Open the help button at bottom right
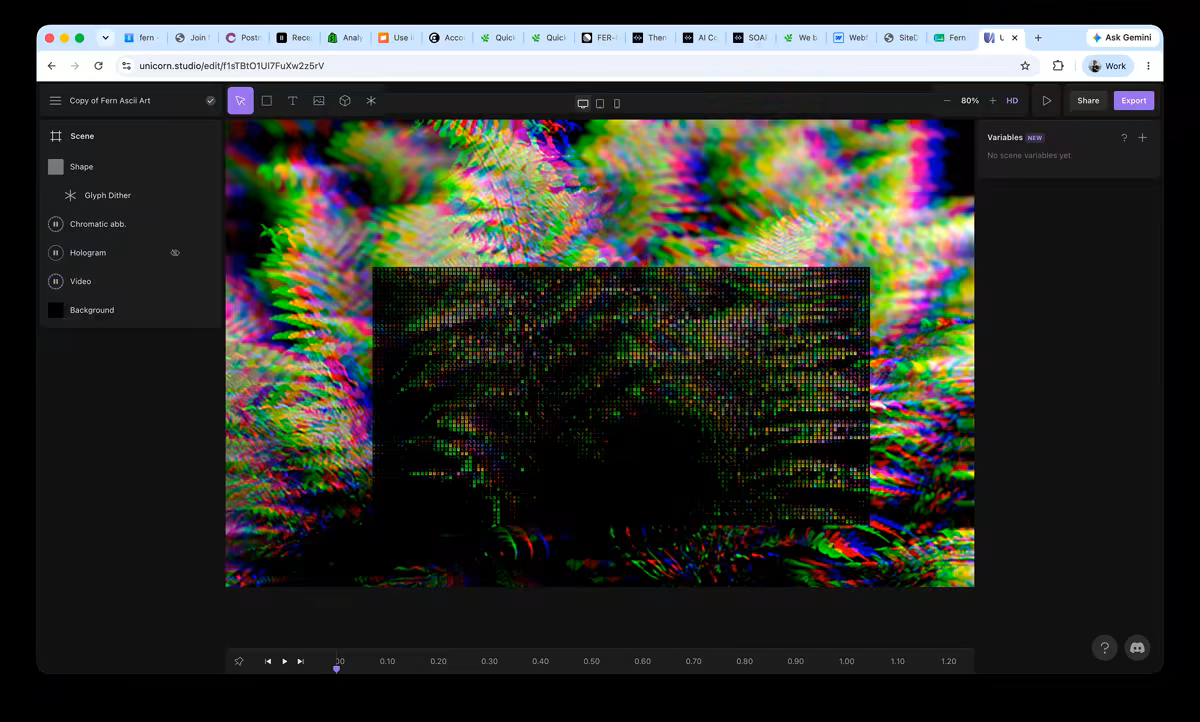This screenshot has height=722, width=1200. (x=1104, y=648)
